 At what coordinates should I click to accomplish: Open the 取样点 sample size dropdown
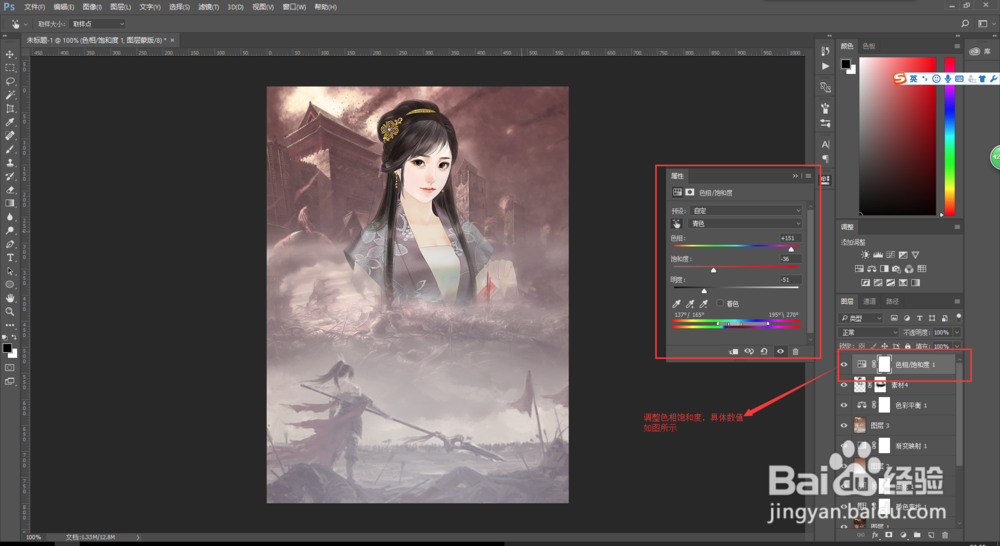click(x=98, y=24)
